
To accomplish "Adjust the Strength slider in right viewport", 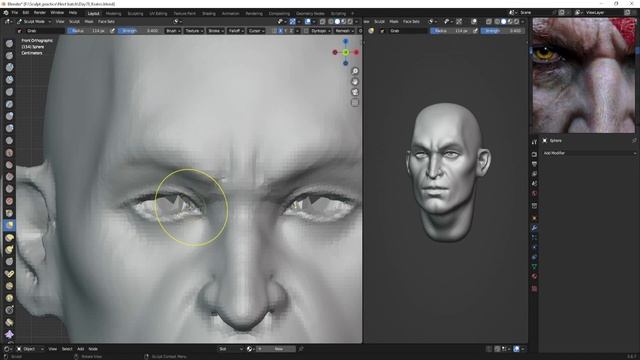I will (x=502, y=31).
